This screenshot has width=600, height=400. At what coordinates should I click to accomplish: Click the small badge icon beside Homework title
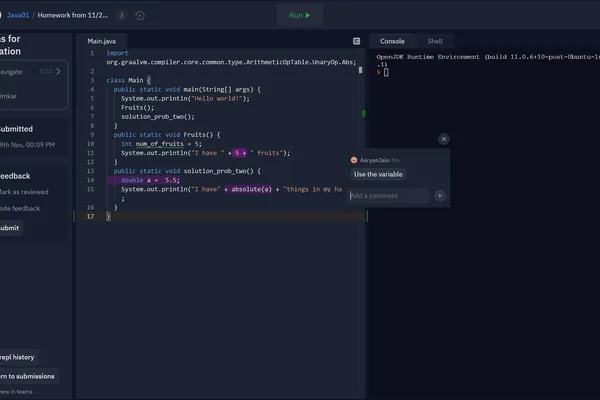(x=122, y=15)
